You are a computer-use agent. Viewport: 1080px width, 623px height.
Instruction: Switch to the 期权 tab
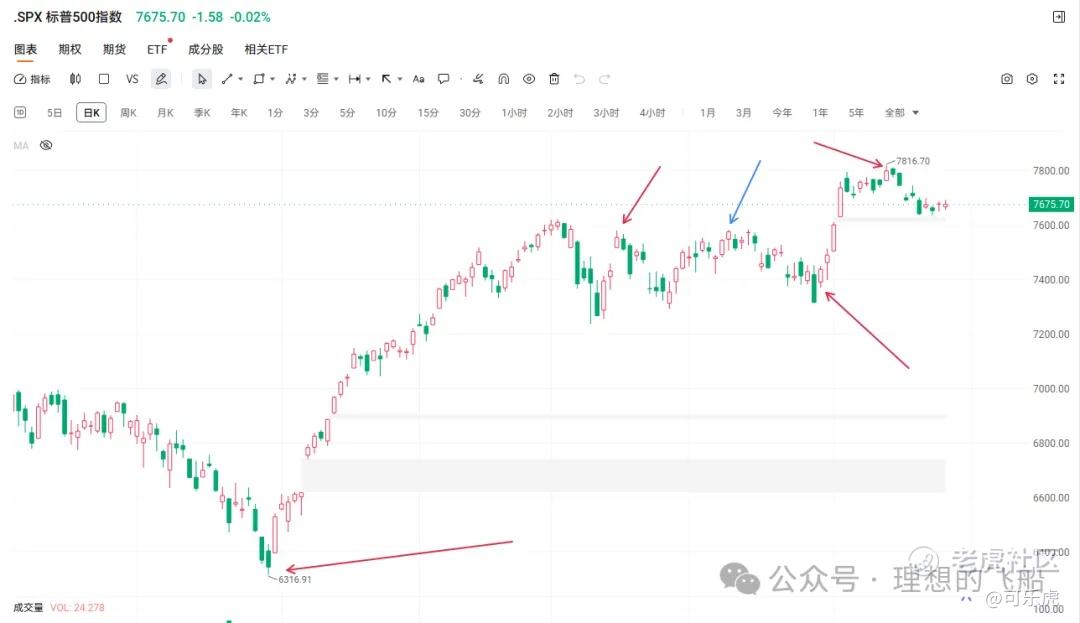point(70,50)
